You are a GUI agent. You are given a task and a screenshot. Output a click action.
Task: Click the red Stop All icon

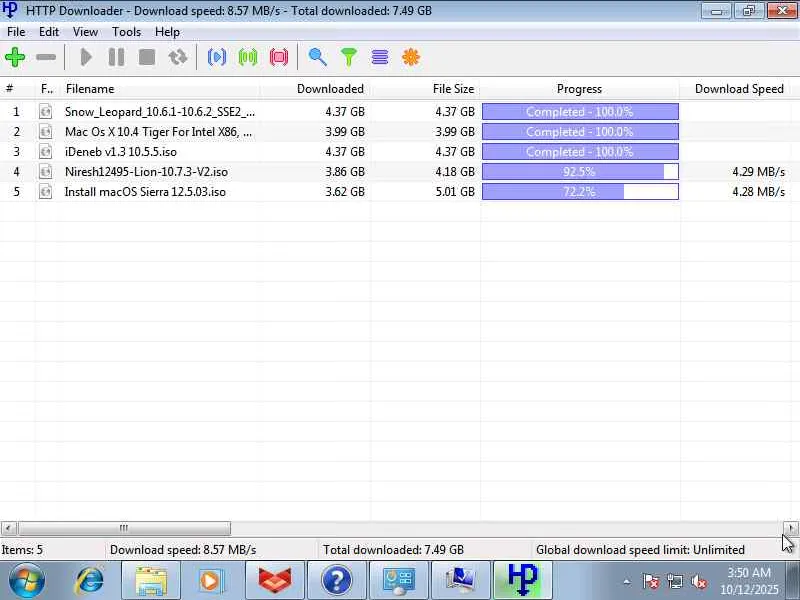point(279,57)
